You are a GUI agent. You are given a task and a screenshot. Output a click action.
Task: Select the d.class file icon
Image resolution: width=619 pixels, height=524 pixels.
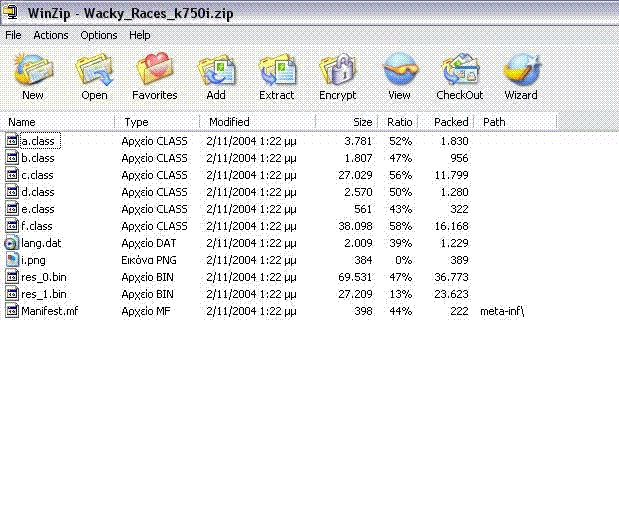[12, 192]
